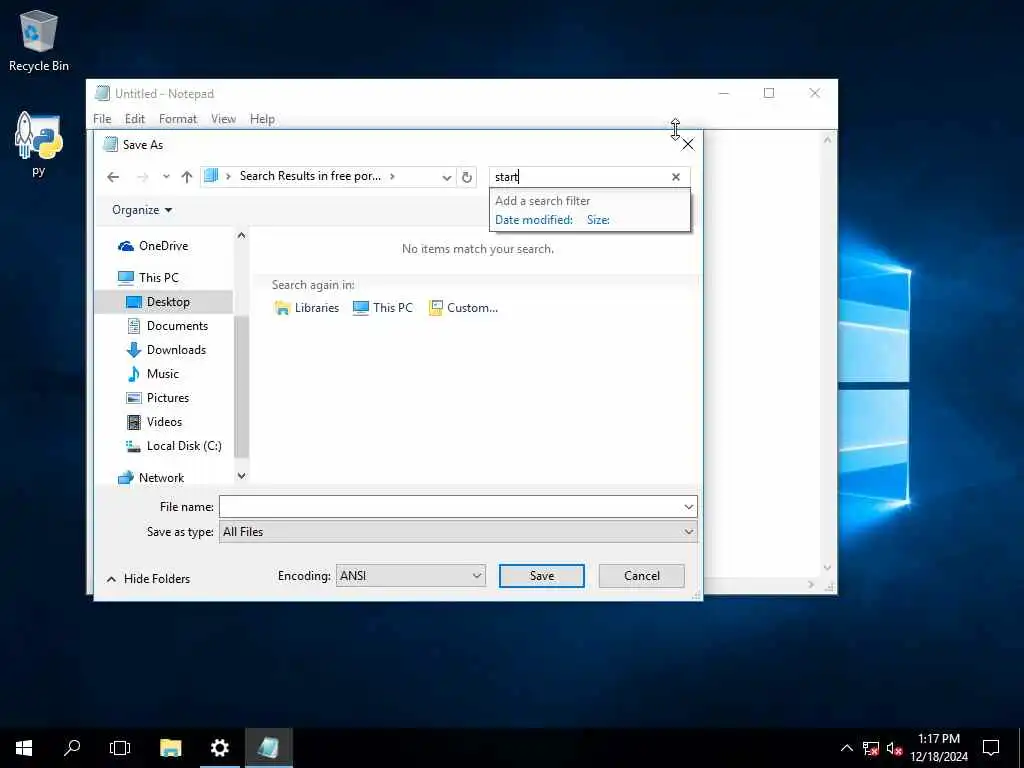Viewport: 1024px width, 768px height.
Task: Expand the address bar previous locations dropdown
Action: point(447,177)
